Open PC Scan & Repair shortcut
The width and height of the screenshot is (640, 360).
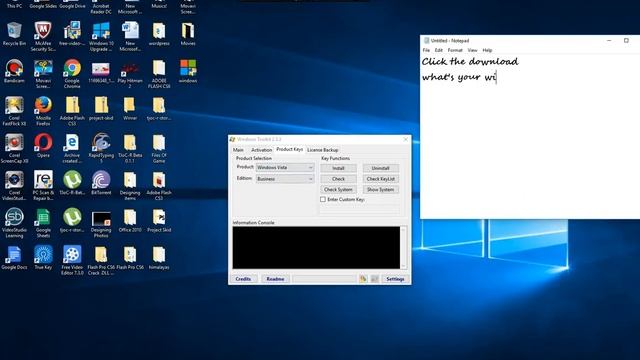[43, 186]
